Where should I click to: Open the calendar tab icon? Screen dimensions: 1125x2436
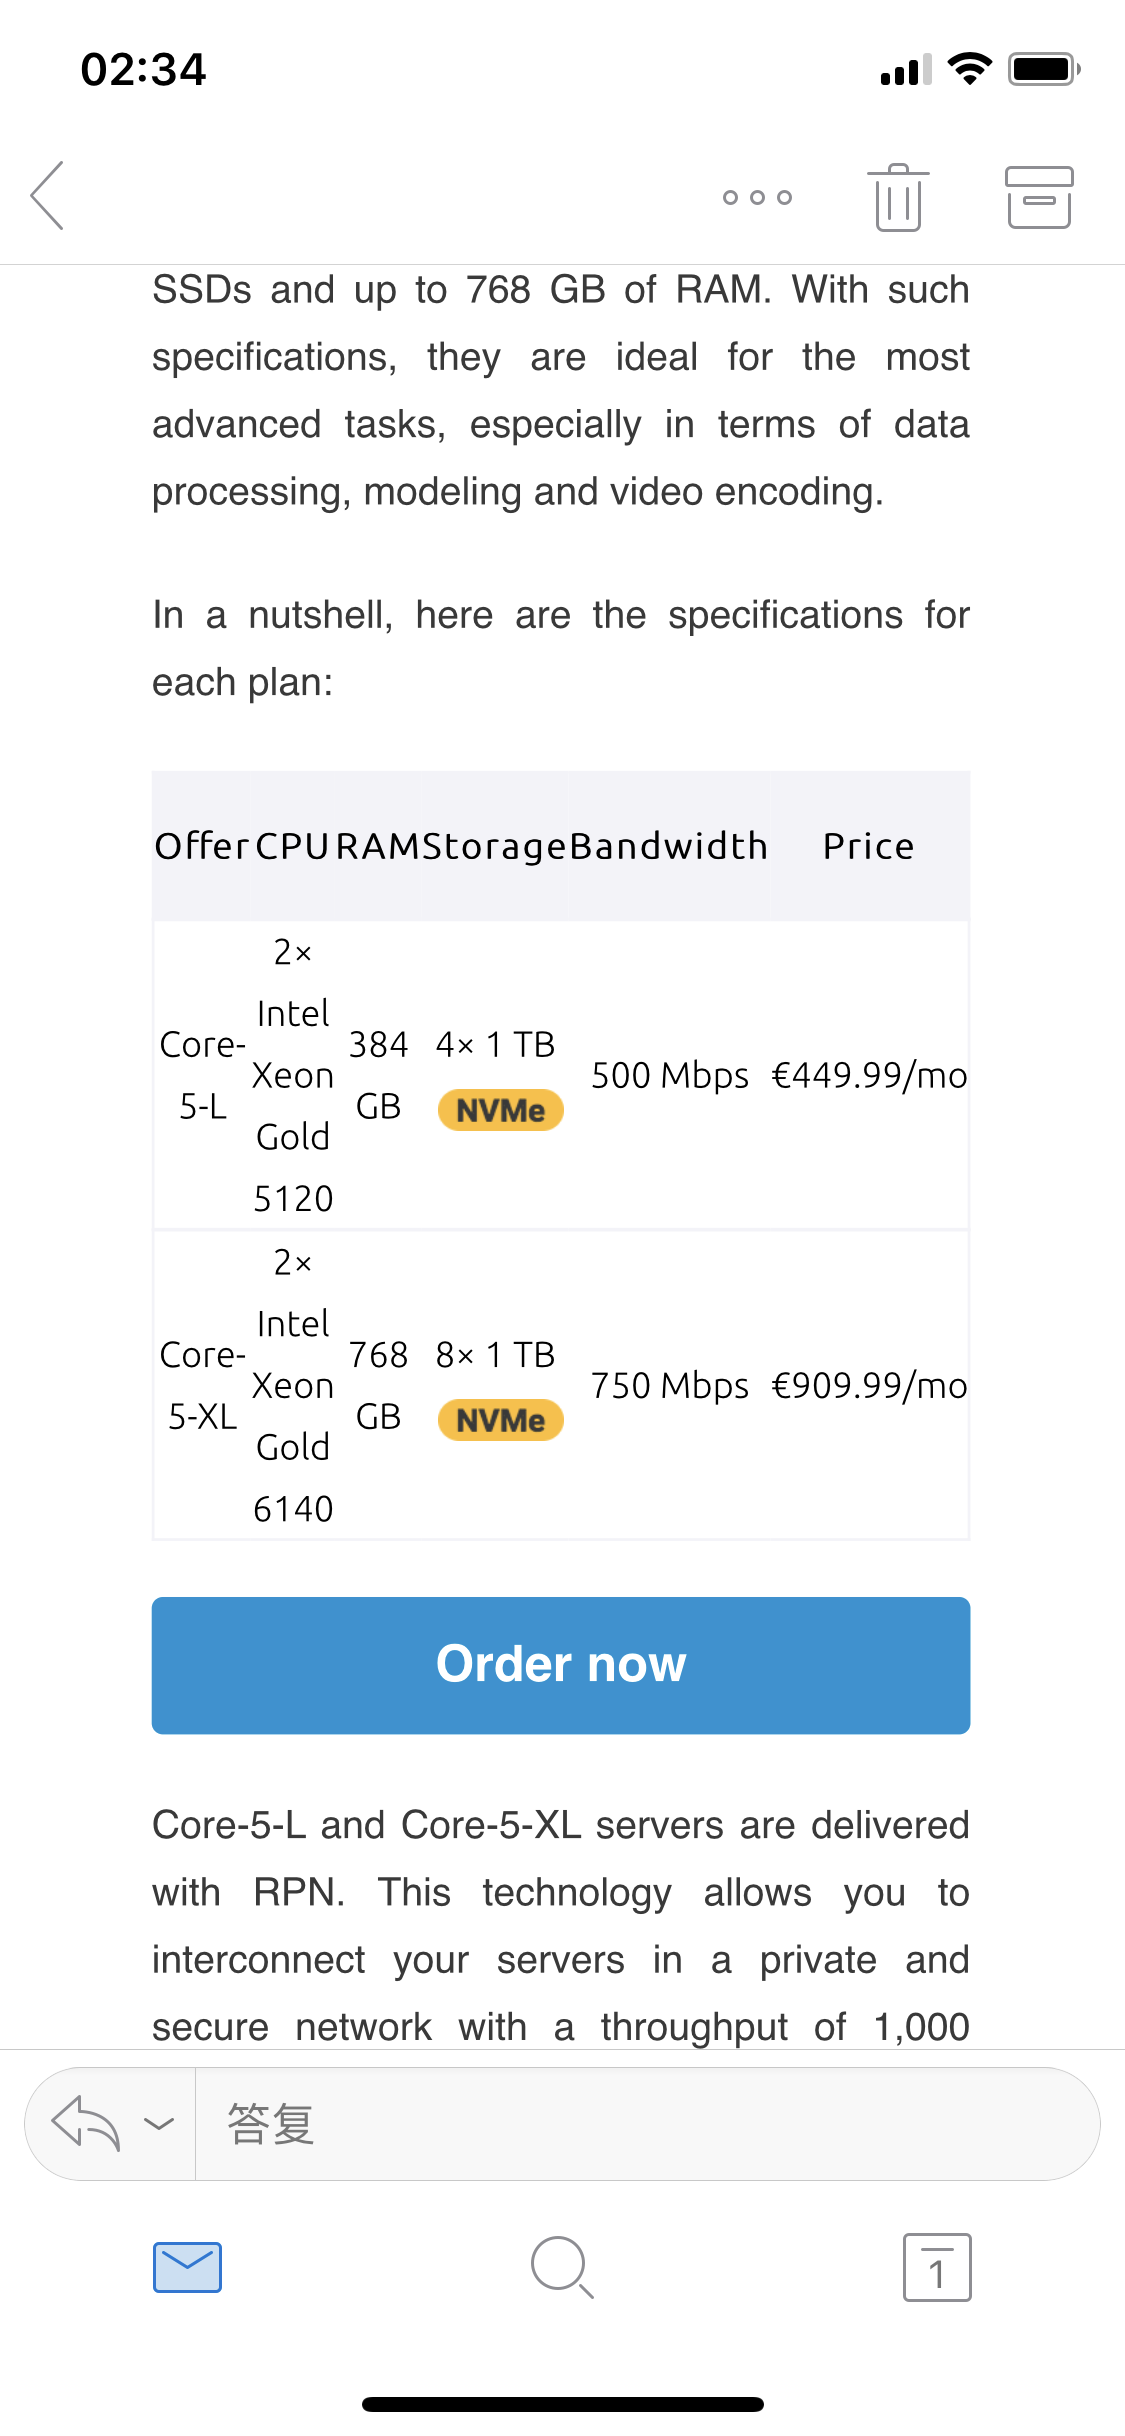click(937, 2267)
